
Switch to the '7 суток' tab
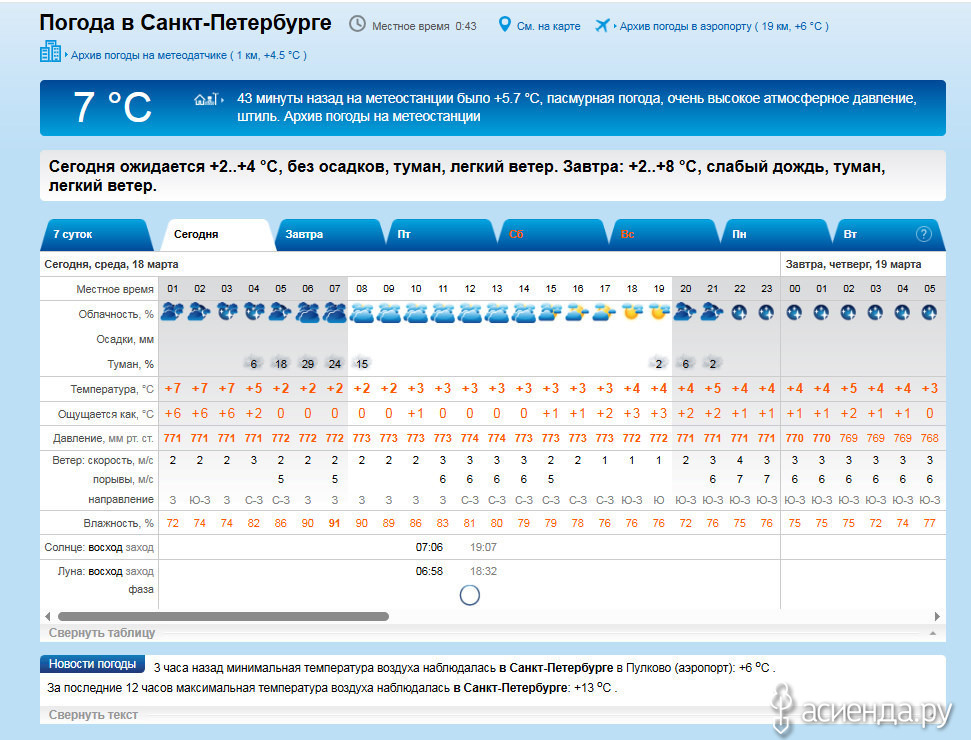point(73,234)
